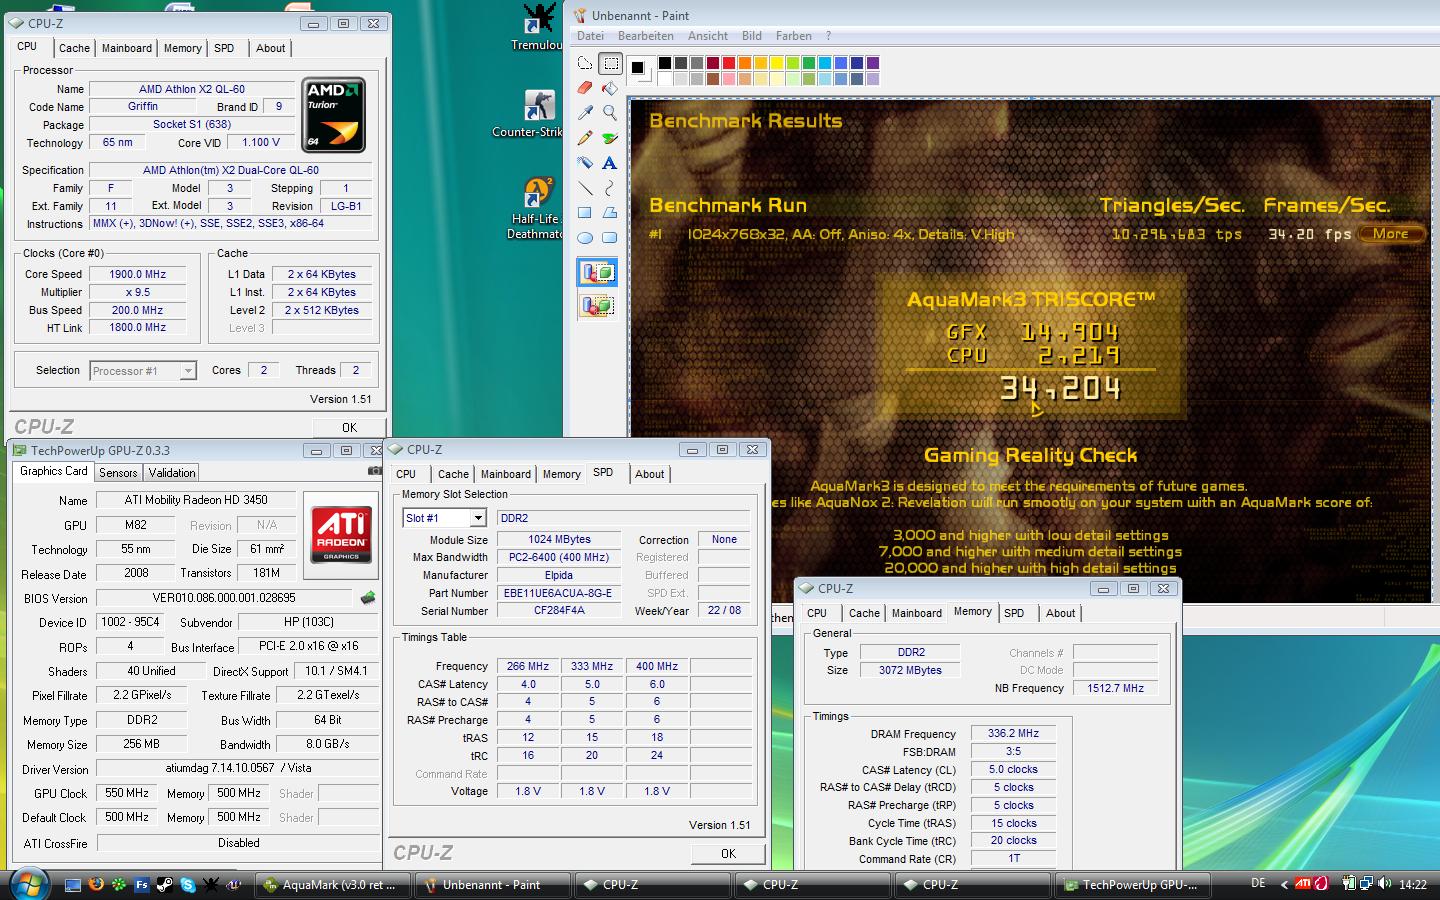
Task: Select the Text tool in Paint
Action: (610, 163)
